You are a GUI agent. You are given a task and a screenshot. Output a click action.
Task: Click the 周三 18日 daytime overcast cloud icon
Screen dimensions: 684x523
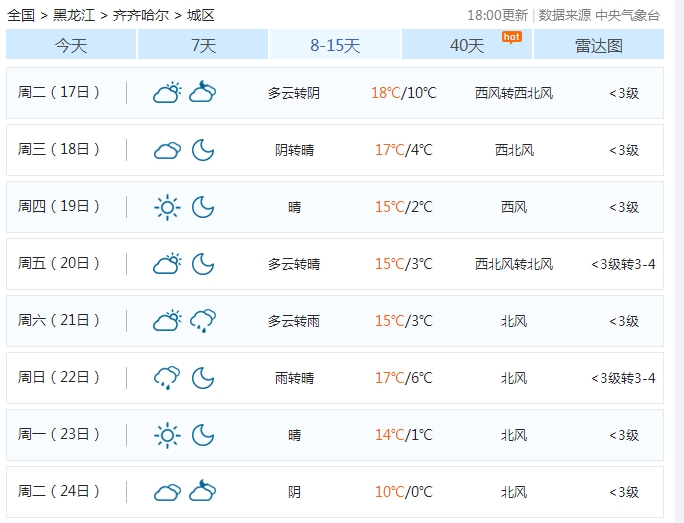(168, 150)
